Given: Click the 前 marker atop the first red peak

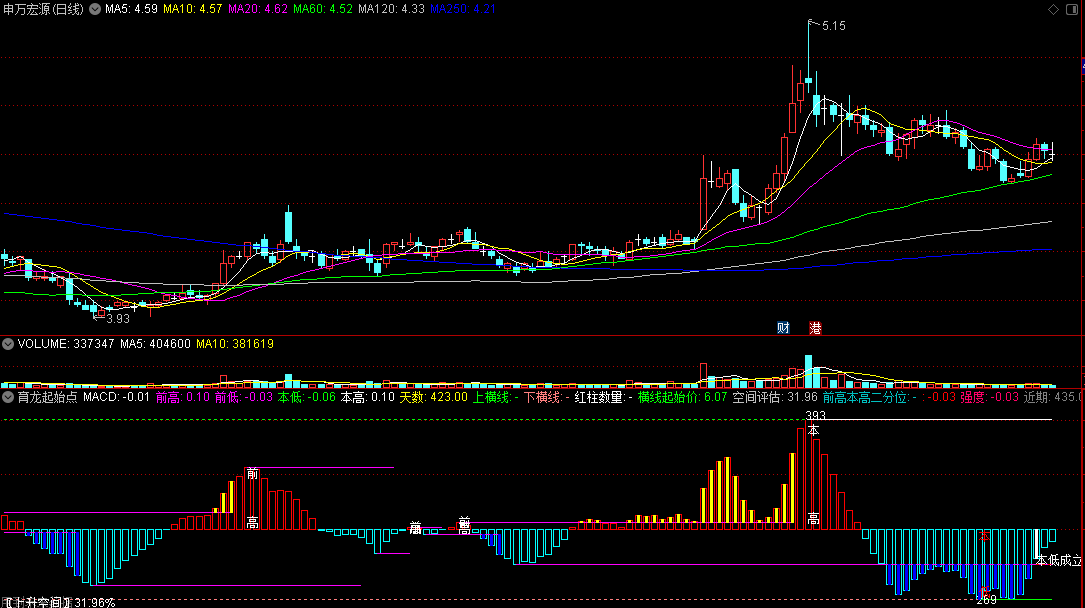Looking at the screenshot, I should (253, 473).
